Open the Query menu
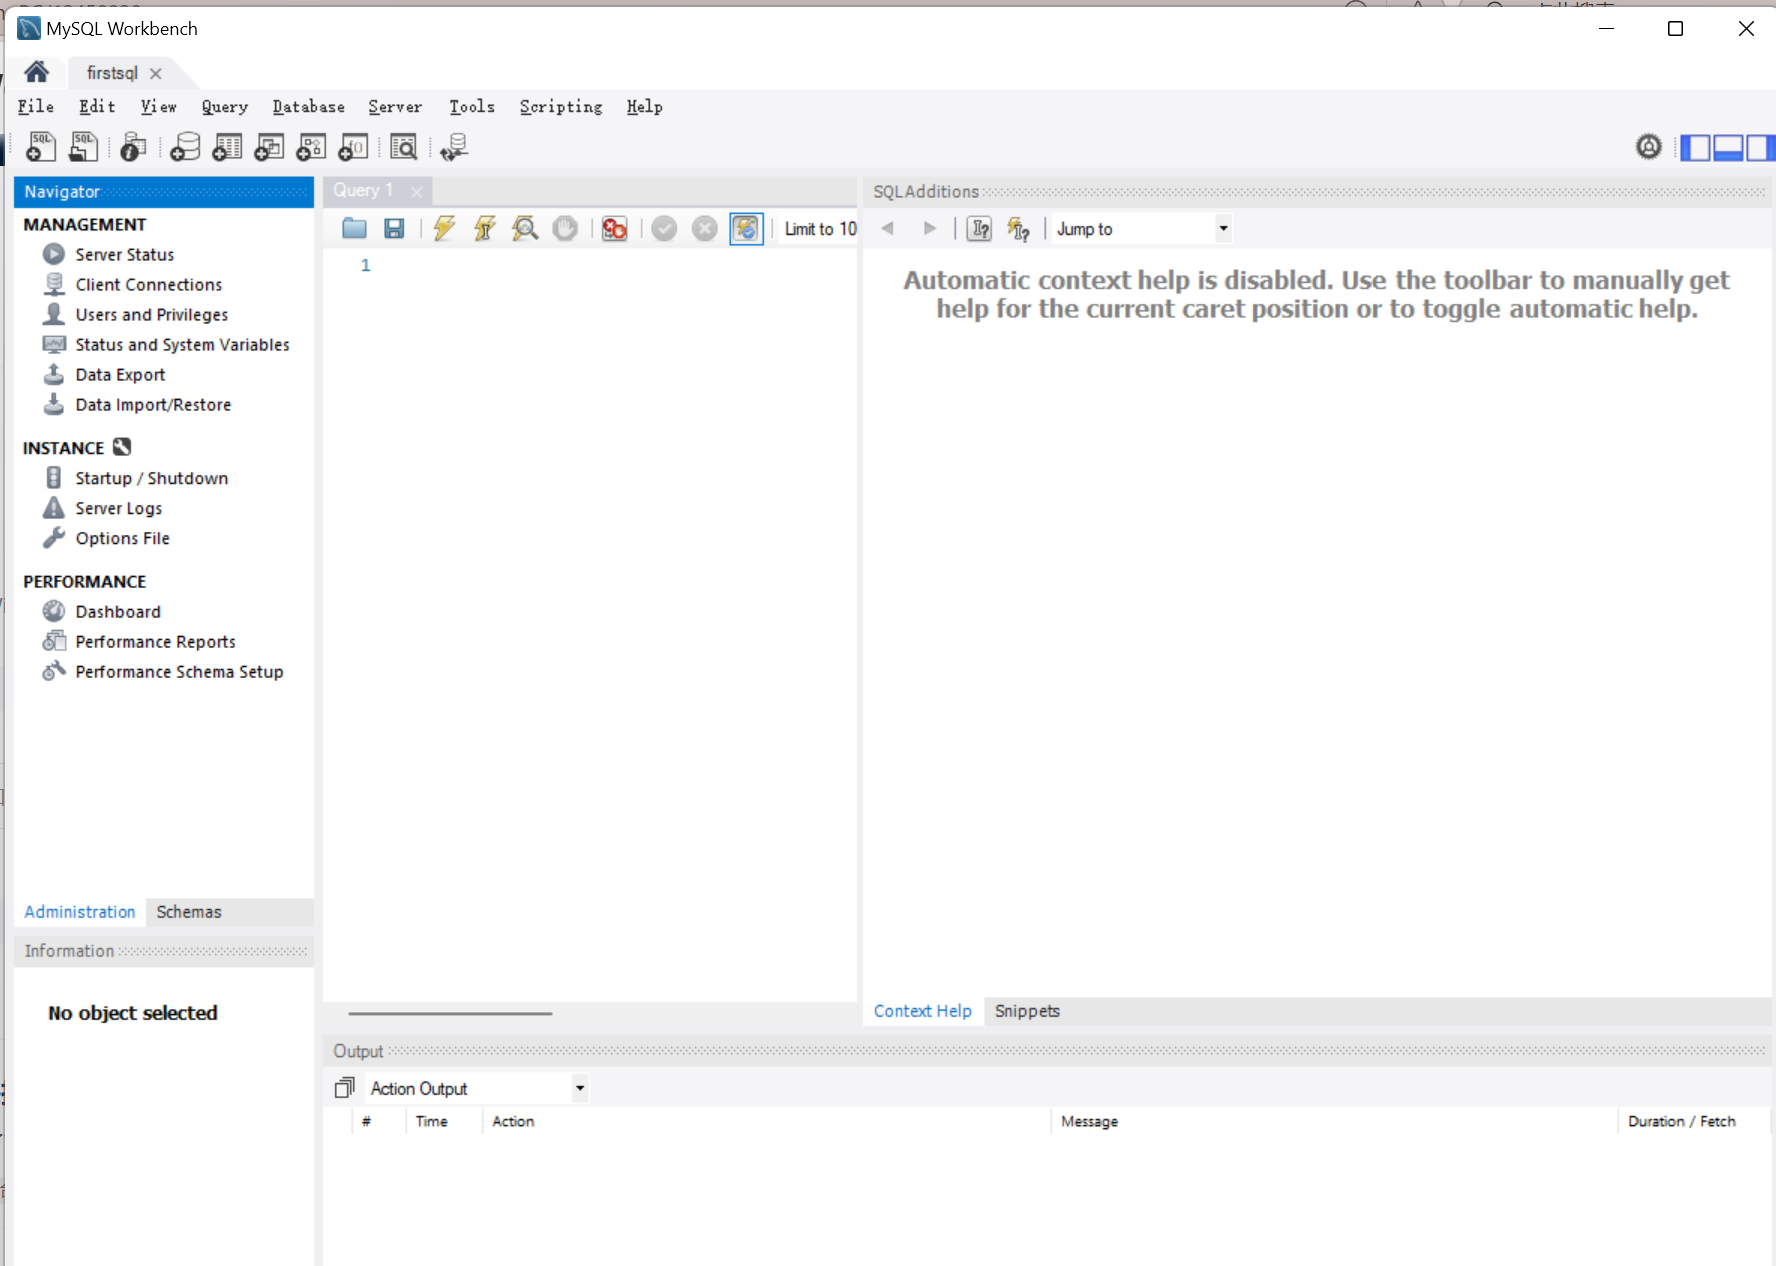 click(224, 107)
